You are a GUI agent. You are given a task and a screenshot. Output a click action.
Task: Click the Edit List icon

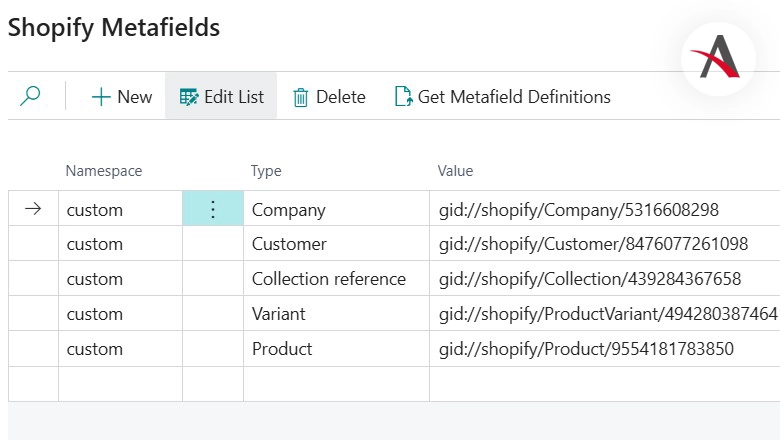pyautogui.click(x=189, y=97)
